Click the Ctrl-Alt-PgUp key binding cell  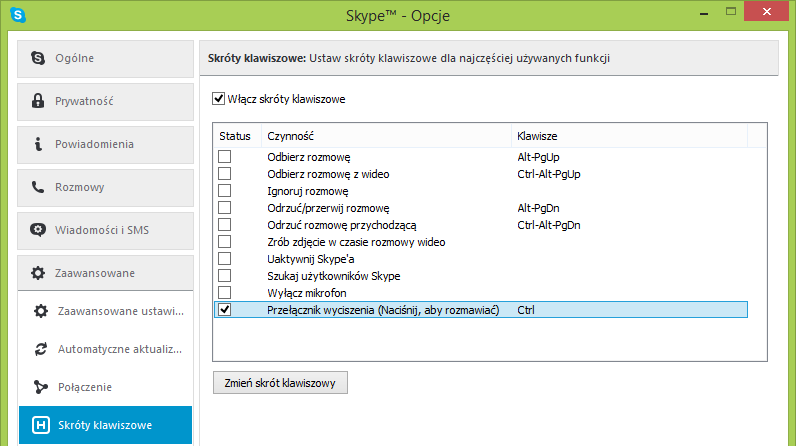[x=549, y=174]
